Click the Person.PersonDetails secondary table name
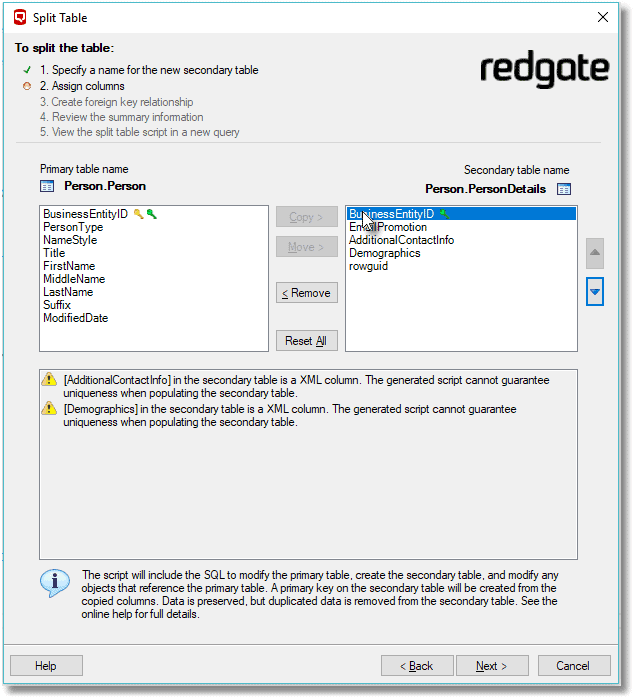Viewport: 635px width, 700px height. (x=485, y=188)
